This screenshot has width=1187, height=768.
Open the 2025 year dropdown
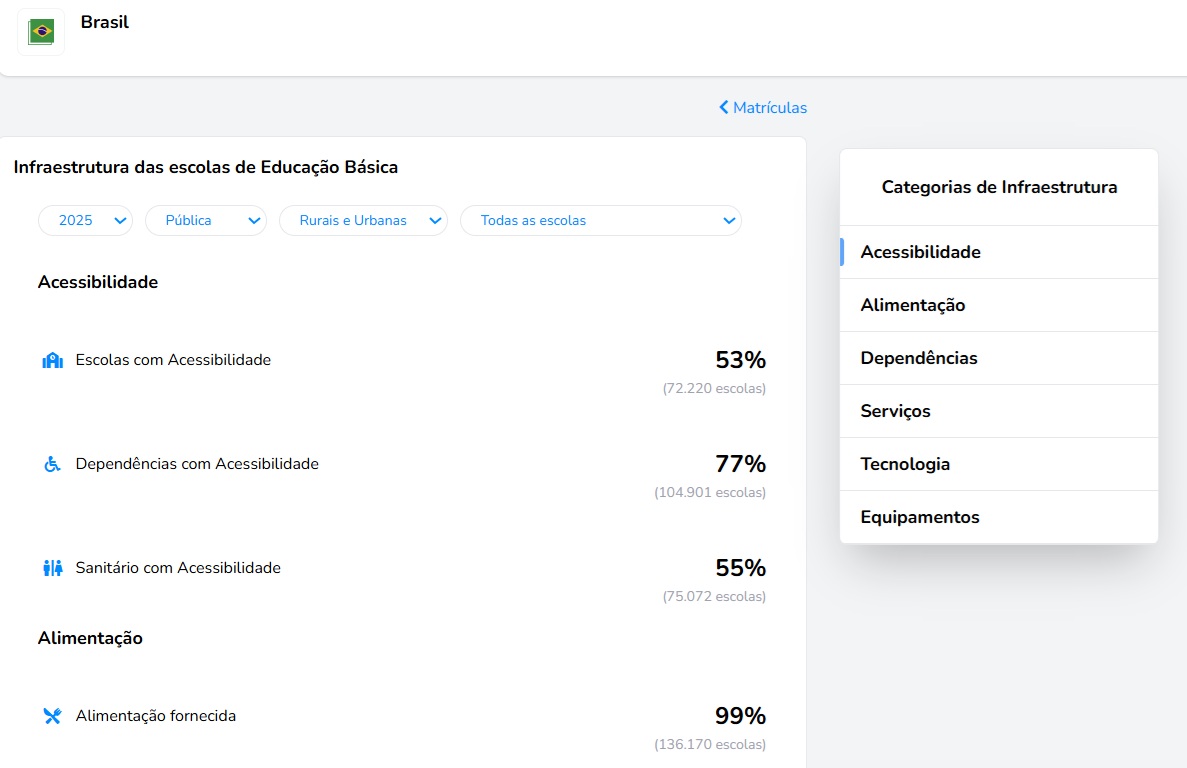[x=85, y=220]
